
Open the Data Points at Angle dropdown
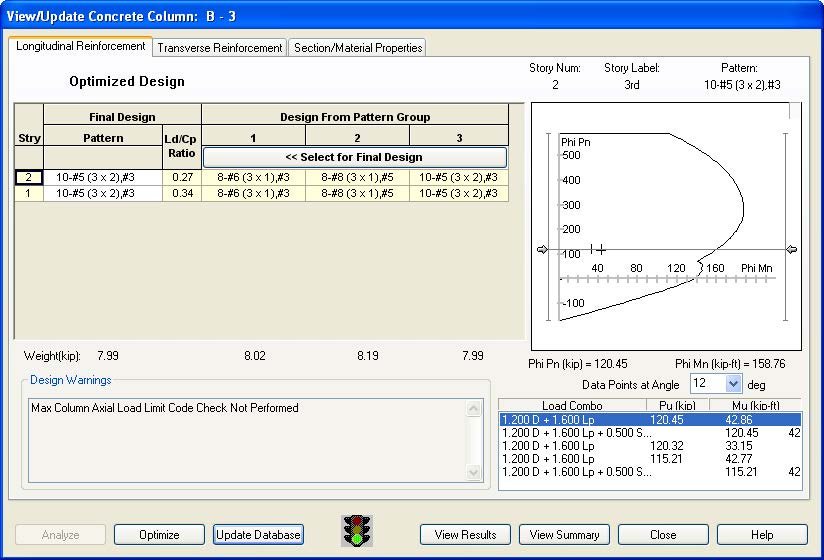pyautogui.click(x=734, y=384)
